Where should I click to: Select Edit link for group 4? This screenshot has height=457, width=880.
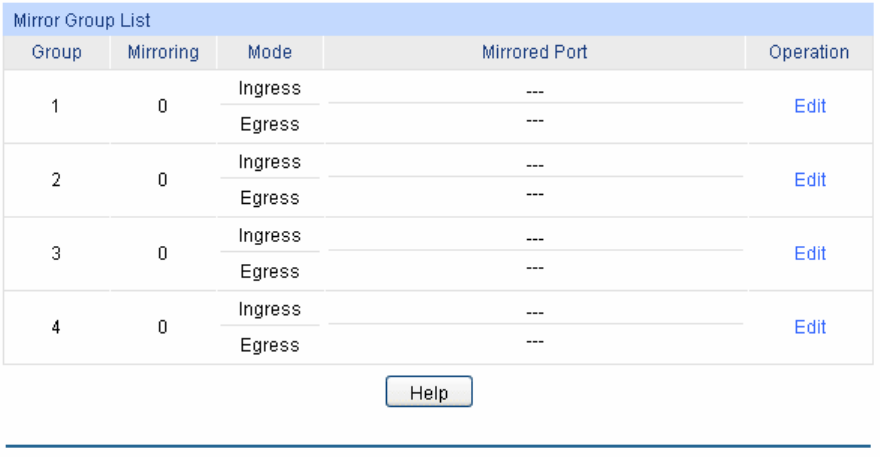coord(809,327)
